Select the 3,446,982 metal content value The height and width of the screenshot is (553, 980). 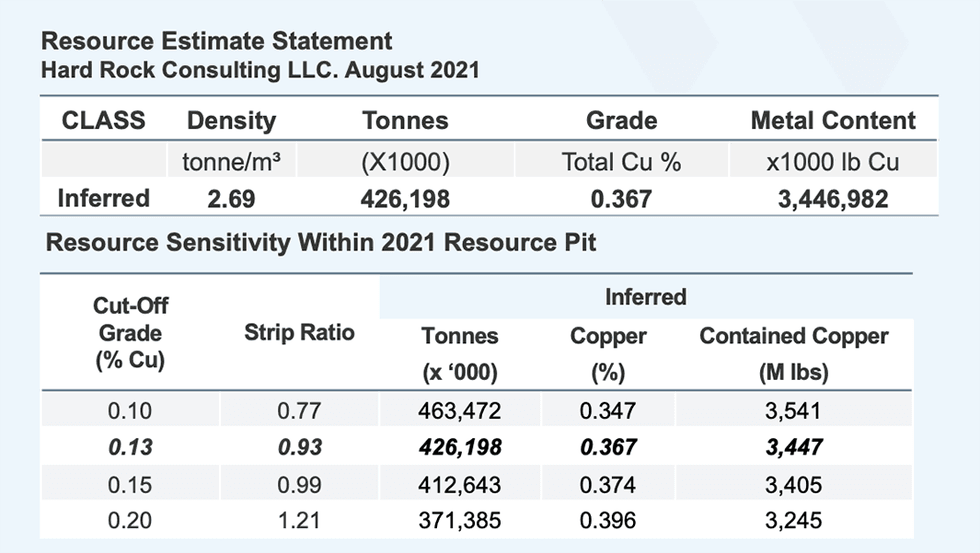832,199
